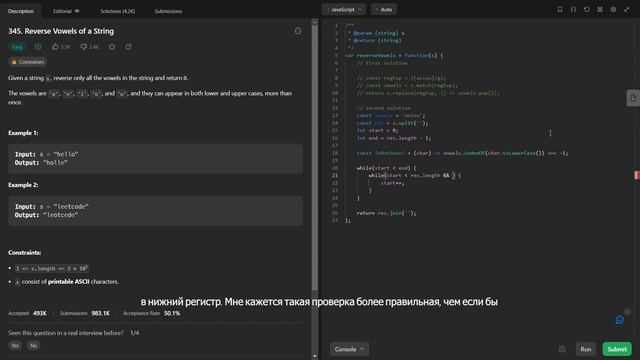Bookmark the code with editor bookmark icon
The width and height of the screenshot is (640, 360).
[560, 9]
